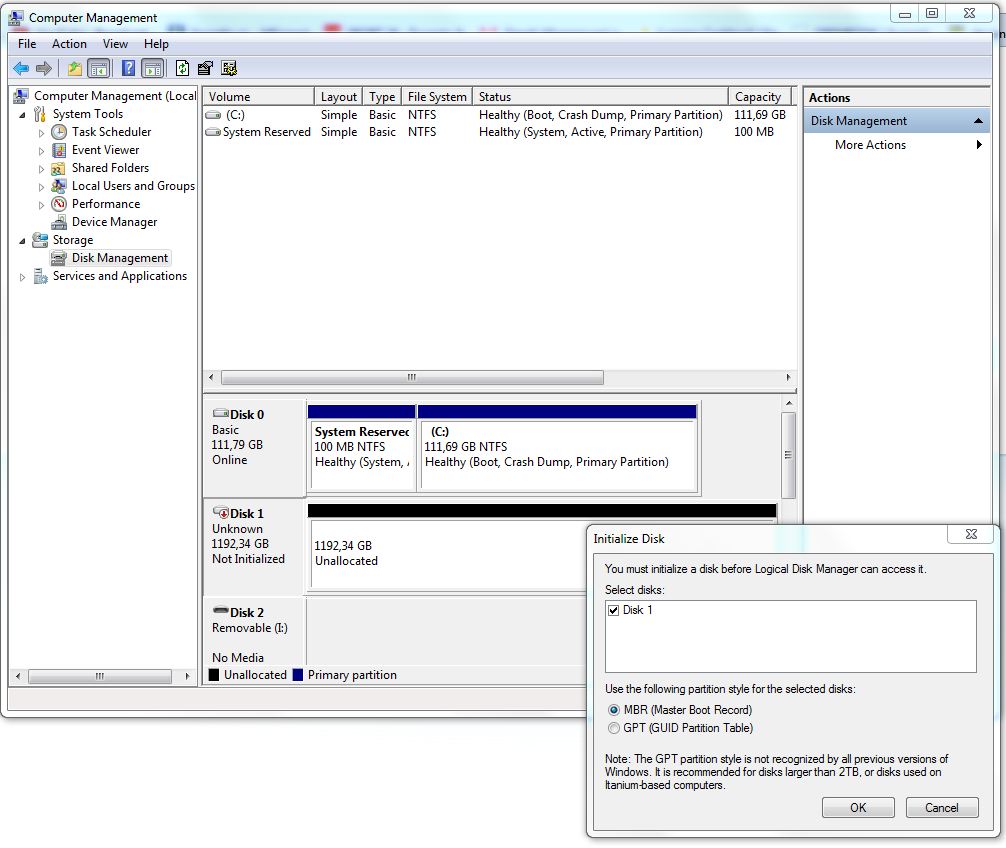Screen dimensions: 1006x848
Task: Close the Initialize Disk dialog with X
Action: [971, 534]
